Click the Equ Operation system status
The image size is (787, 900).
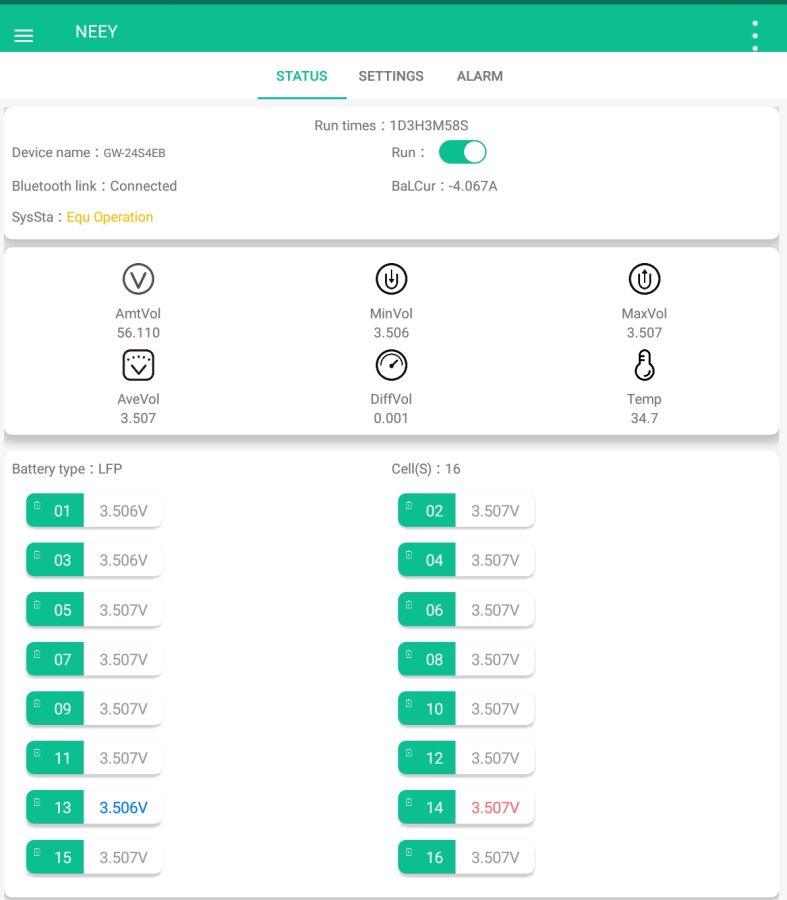(x=110, y=217)
